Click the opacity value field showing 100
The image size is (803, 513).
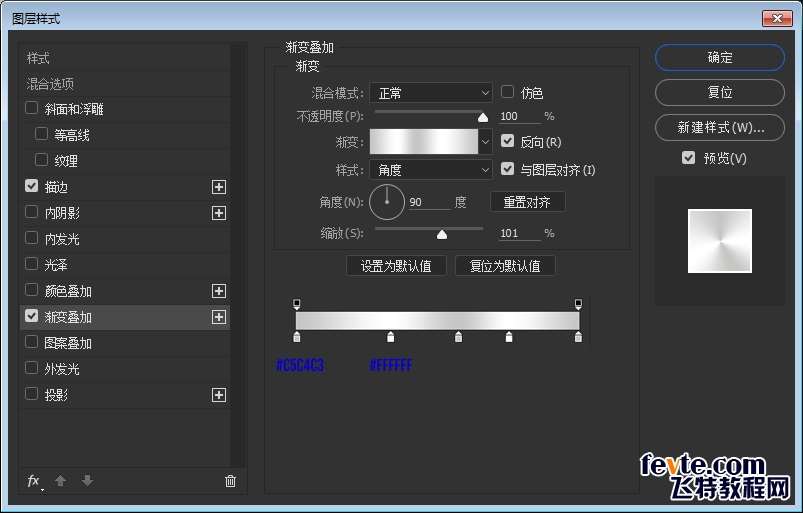(519, 117)
